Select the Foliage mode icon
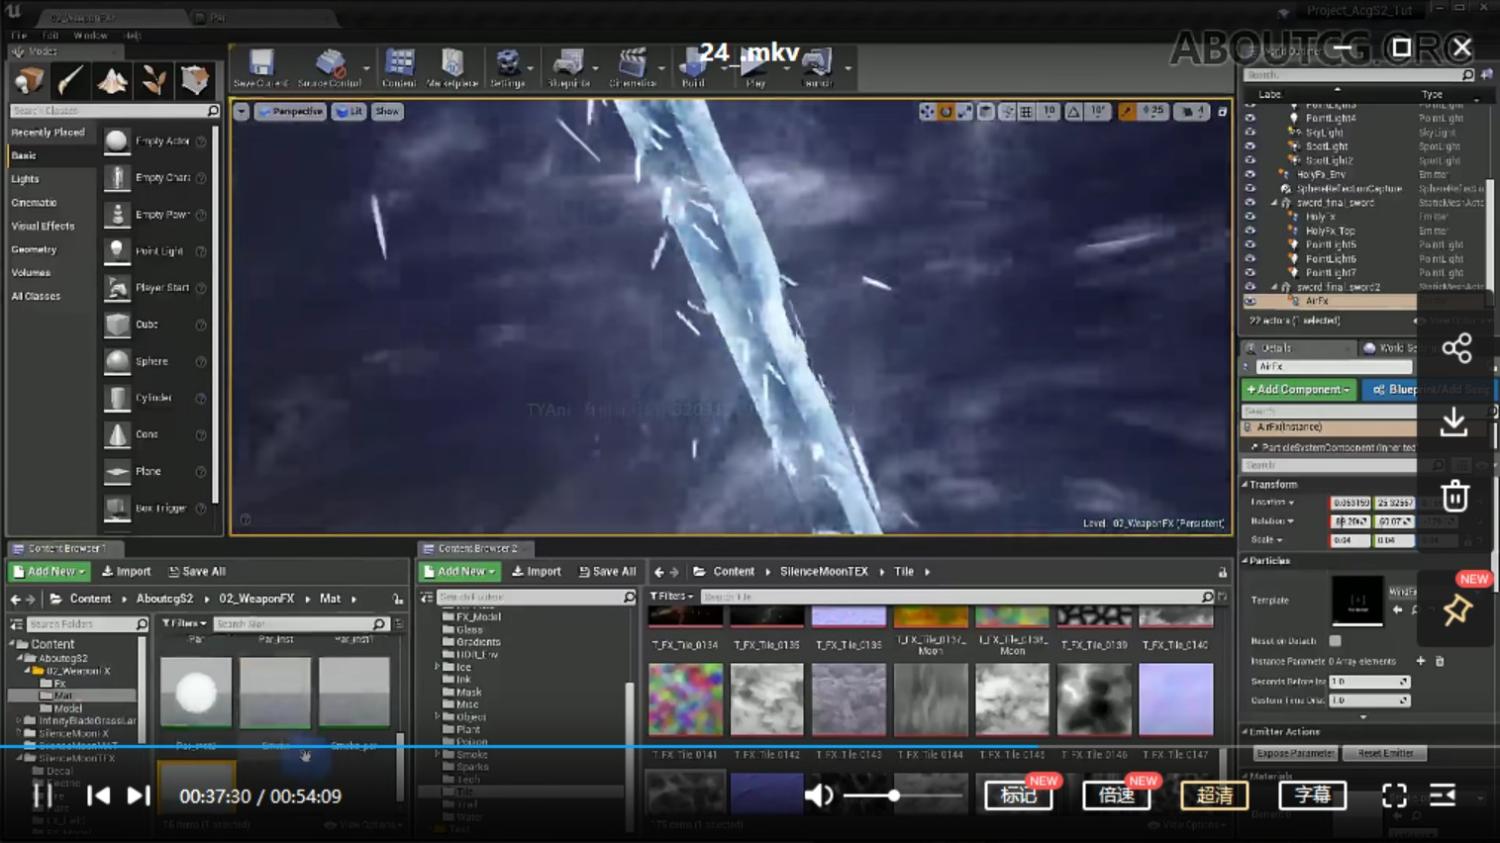This screenshot has width=1500, height=843. (x=153, y=80)
